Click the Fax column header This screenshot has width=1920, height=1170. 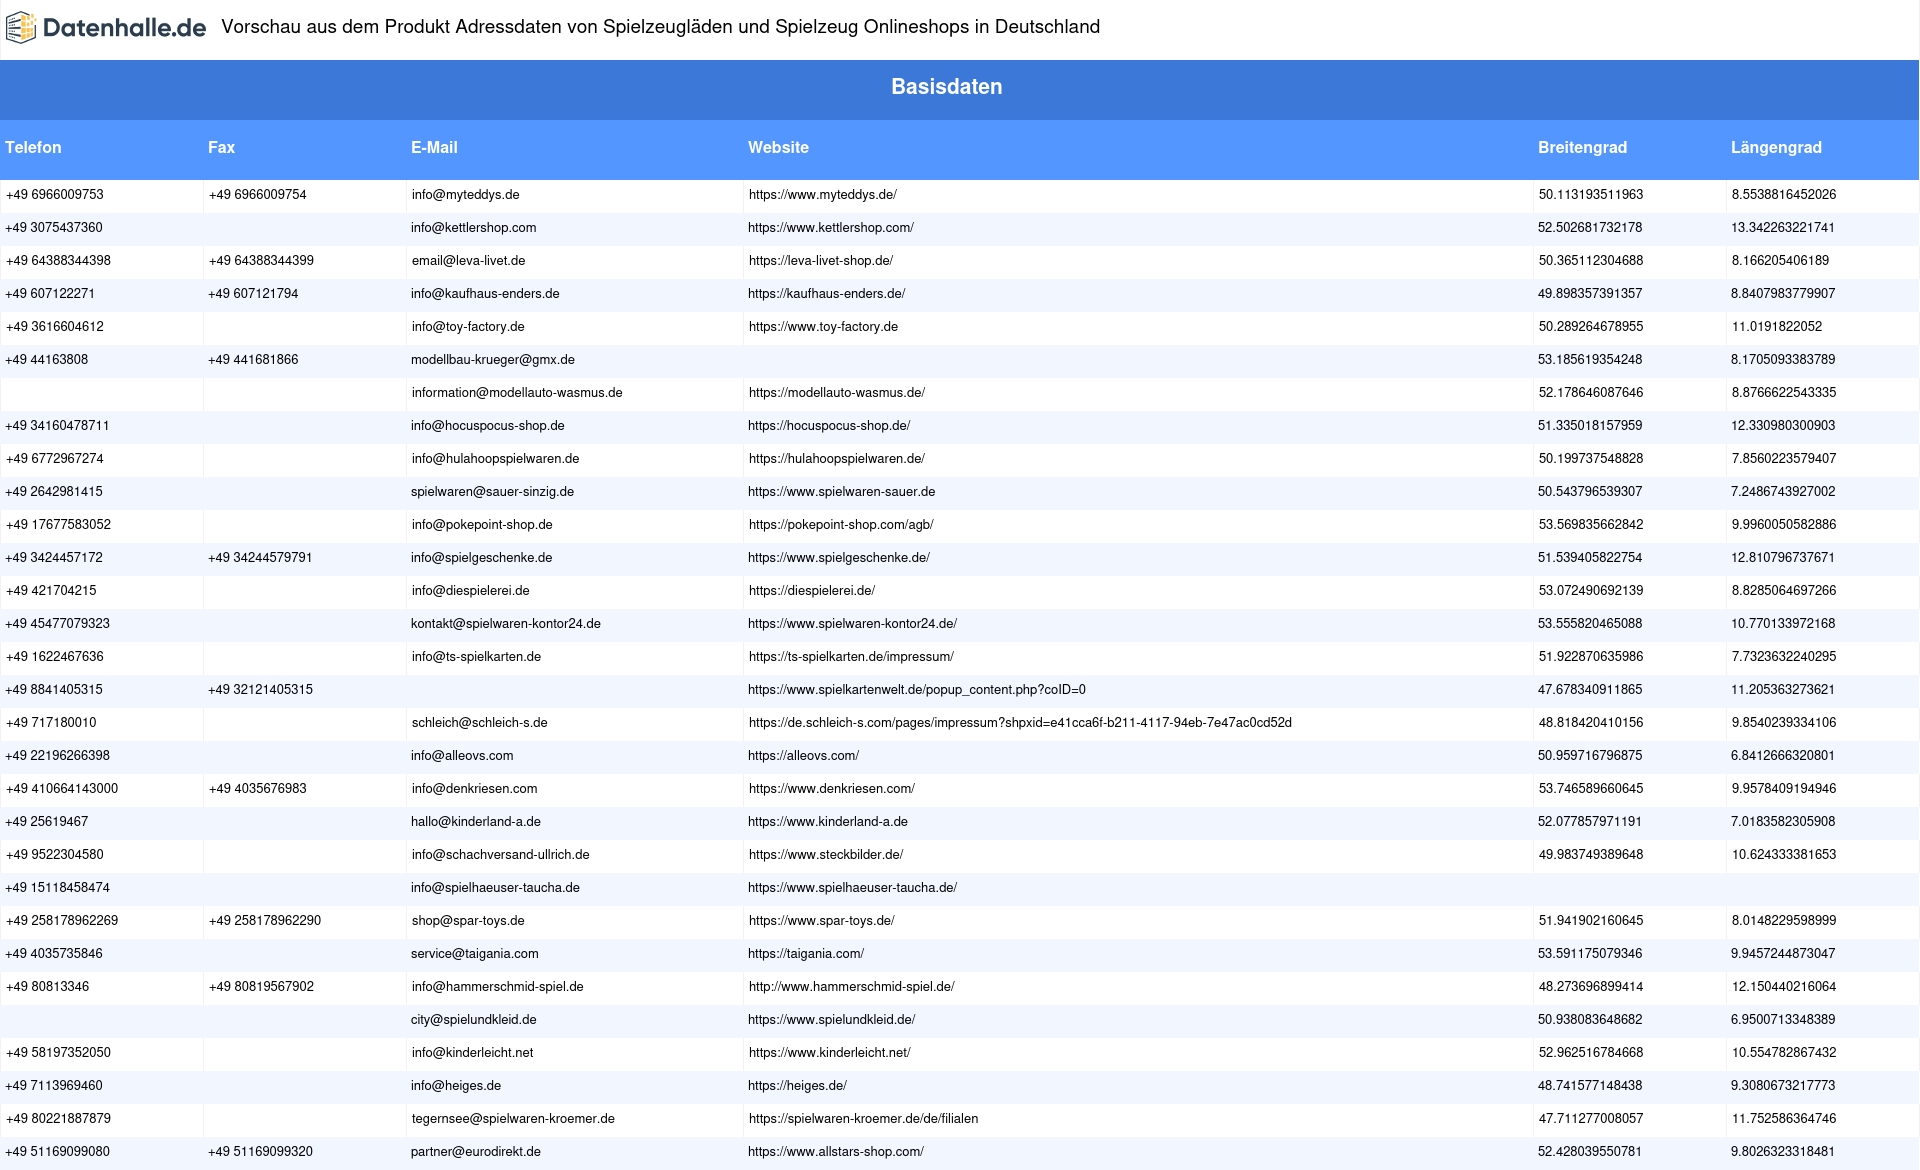(221, 147)
